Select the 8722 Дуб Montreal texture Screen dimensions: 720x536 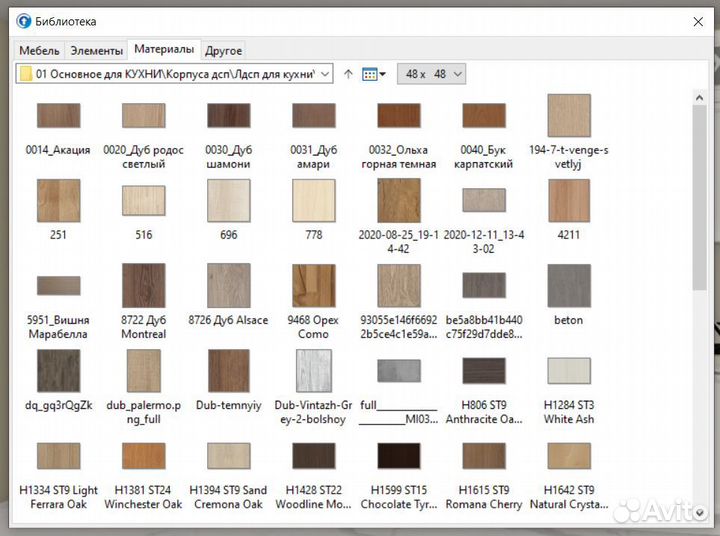143,285
